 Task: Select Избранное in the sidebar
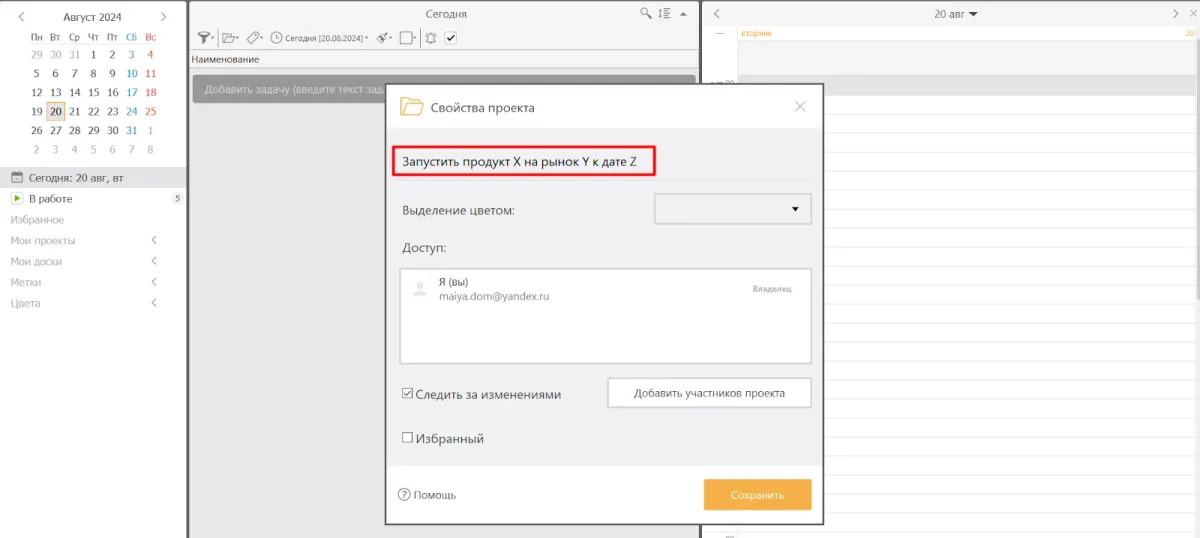tap(37, 219)
